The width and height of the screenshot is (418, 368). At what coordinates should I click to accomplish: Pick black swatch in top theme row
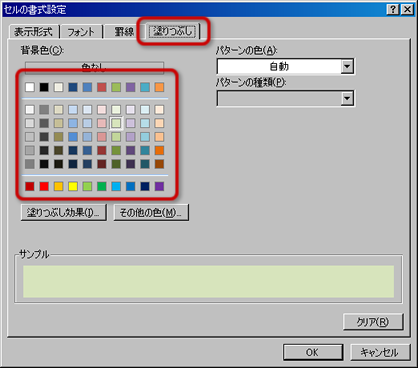click(44, 87)
